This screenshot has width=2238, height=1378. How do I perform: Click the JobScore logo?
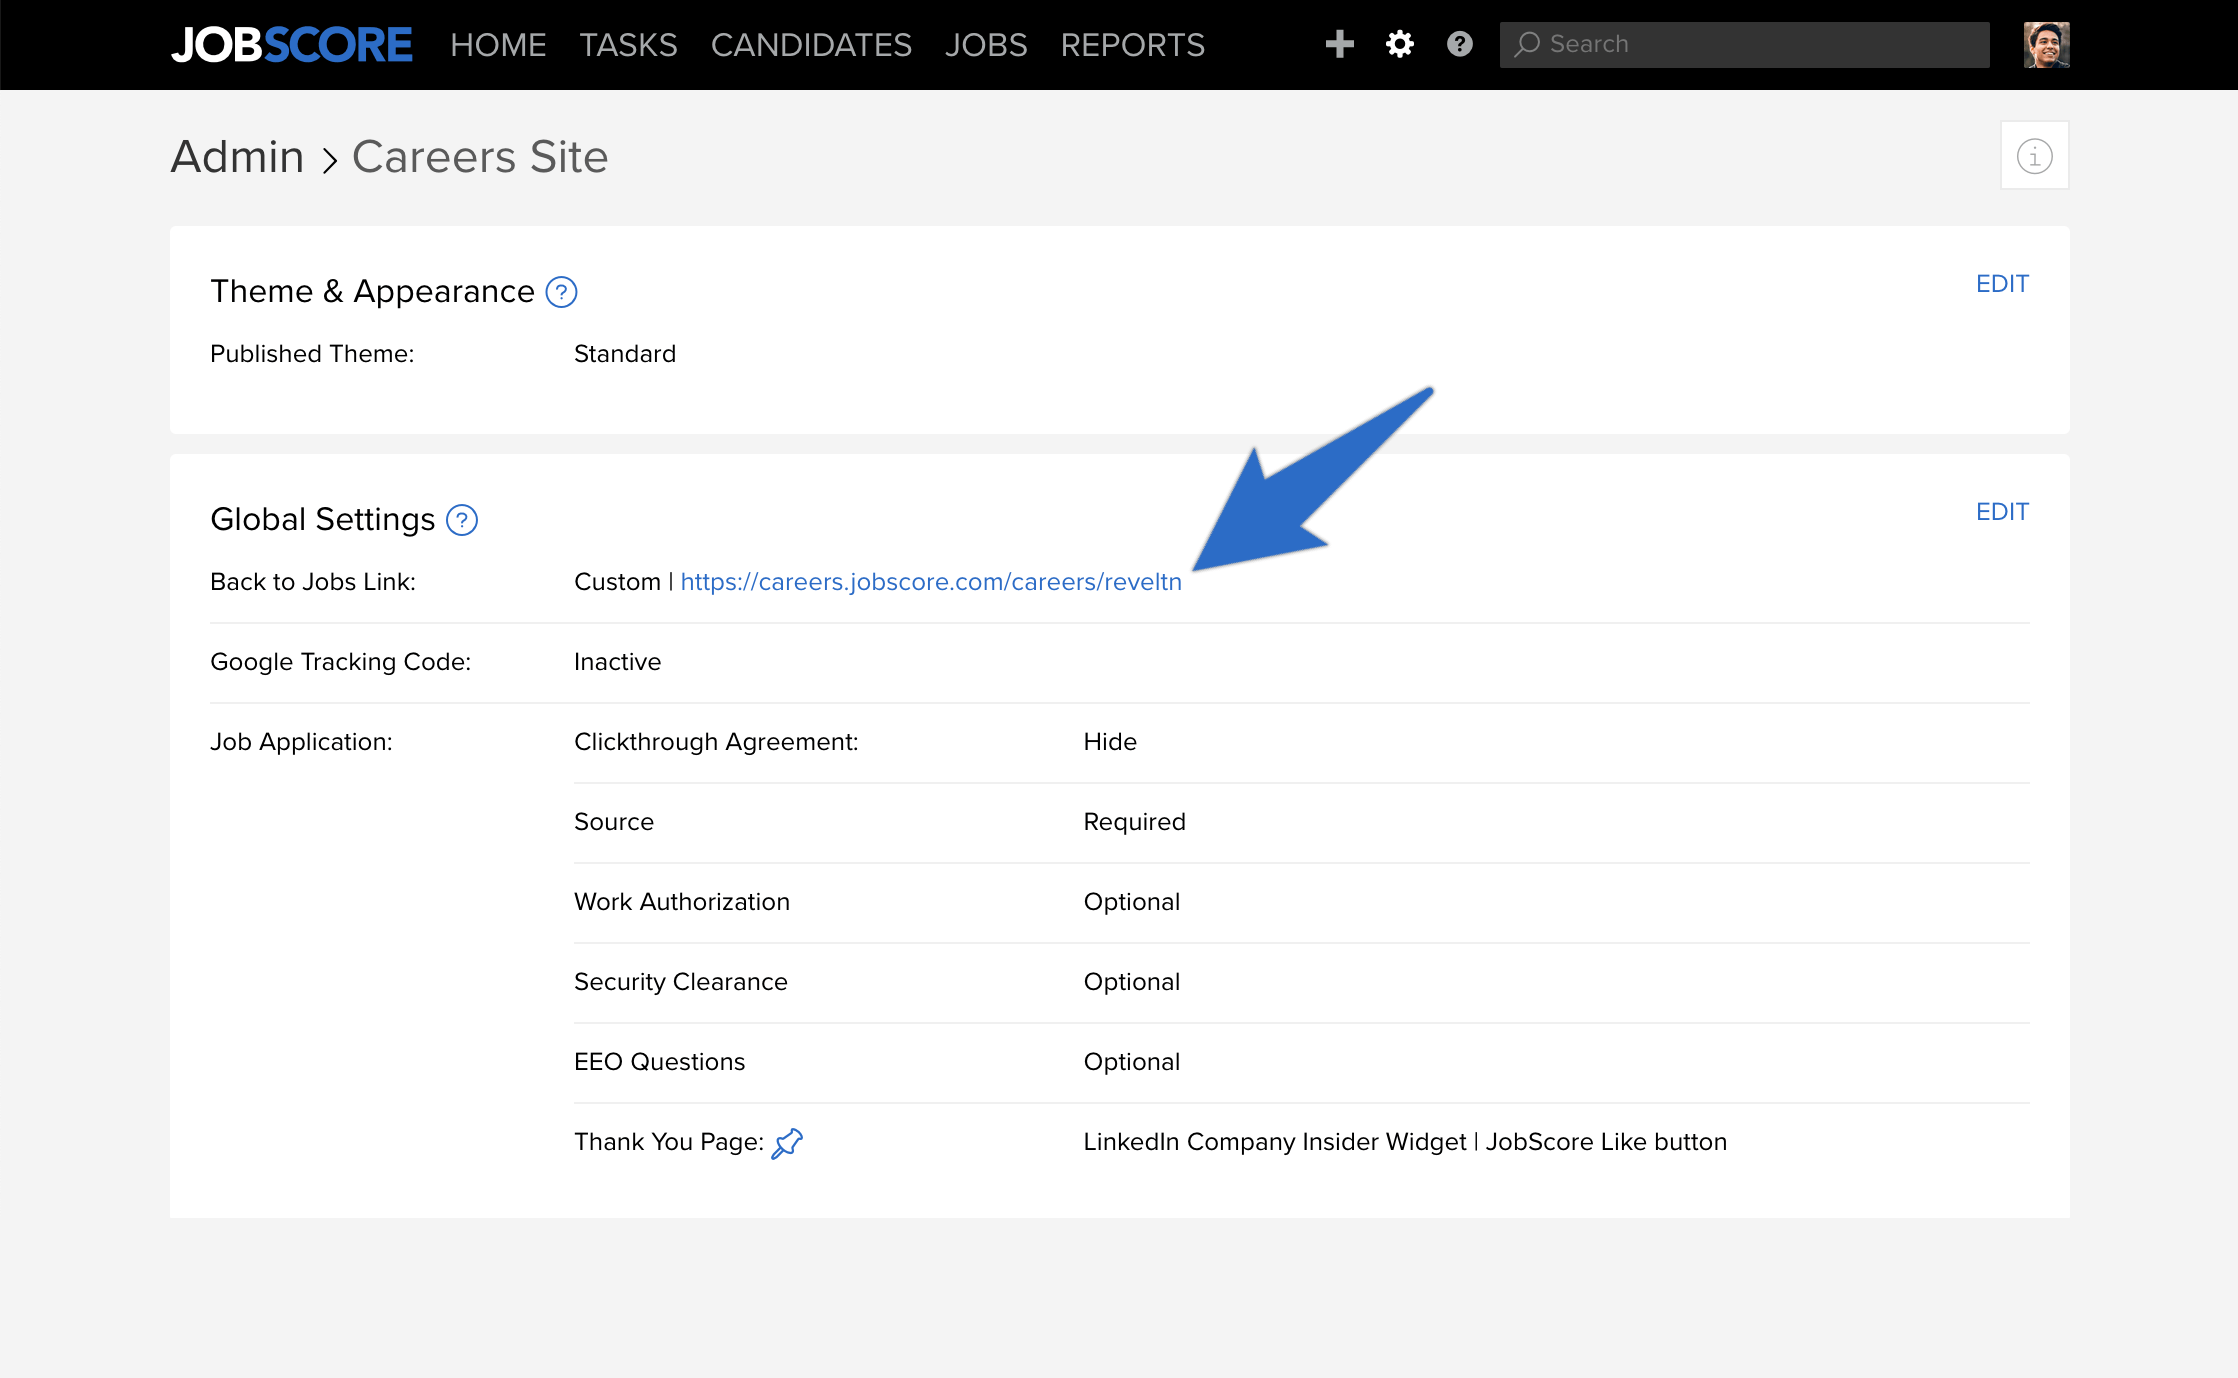(x=291, y=45)
